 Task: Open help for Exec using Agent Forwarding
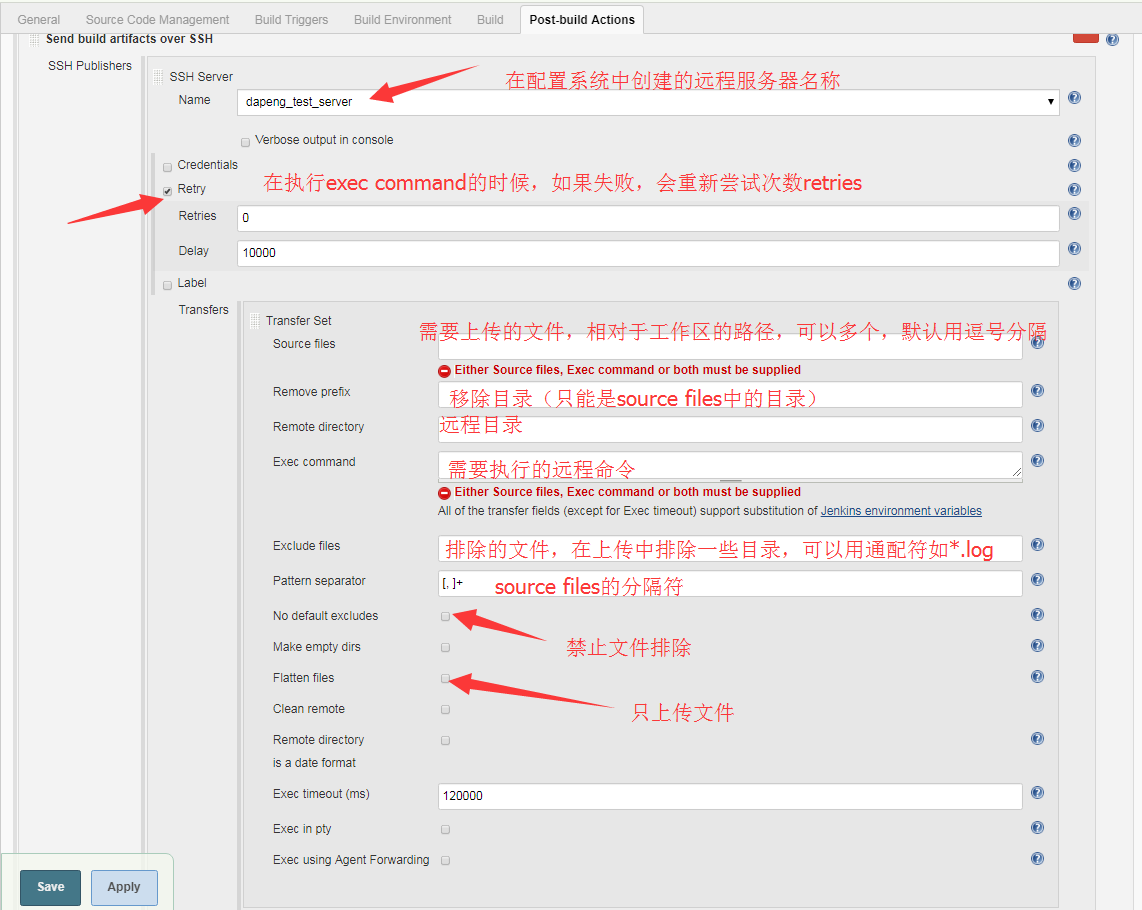coord(1037,859)
